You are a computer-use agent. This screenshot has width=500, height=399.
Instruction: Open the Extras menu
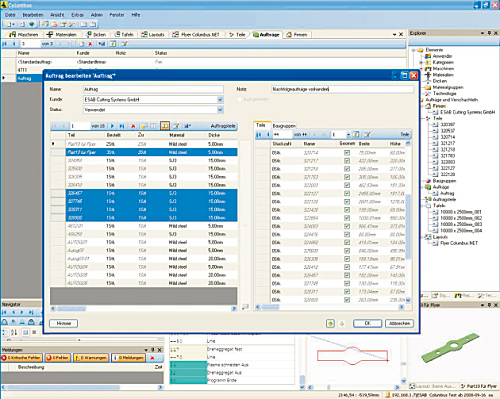[77, 15]
